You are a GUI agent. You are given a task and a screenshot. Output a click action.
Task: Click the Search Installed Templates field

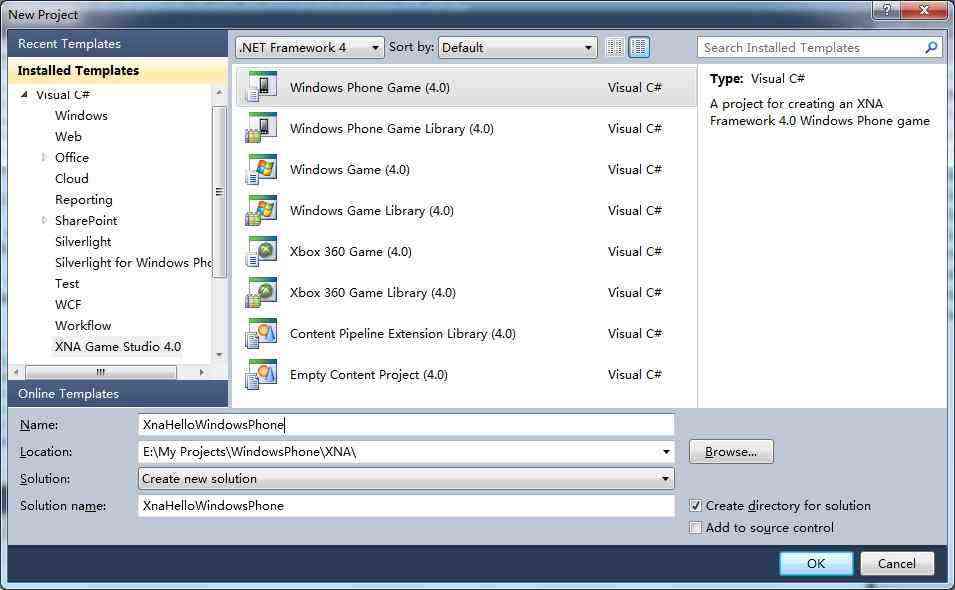[x=819, y=47]
